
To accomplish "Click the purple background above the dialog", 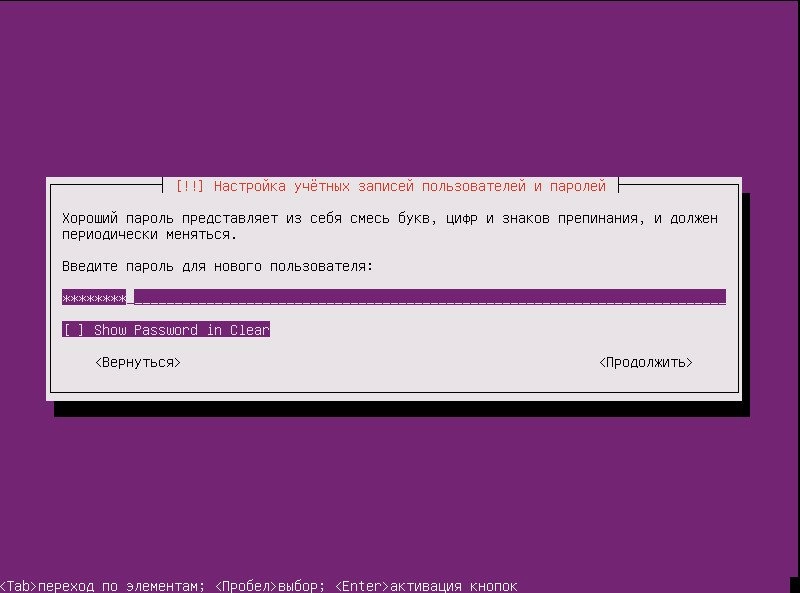I will click(x=400, y=90).
